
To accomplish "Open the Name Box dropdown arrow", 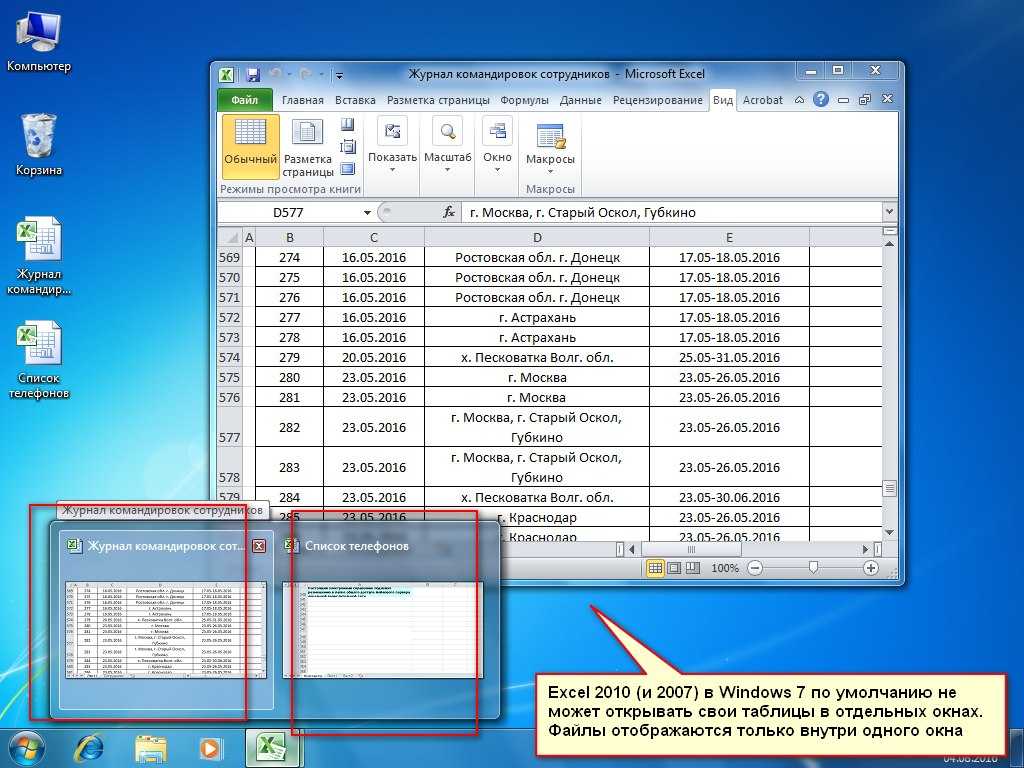I will 367,213.
